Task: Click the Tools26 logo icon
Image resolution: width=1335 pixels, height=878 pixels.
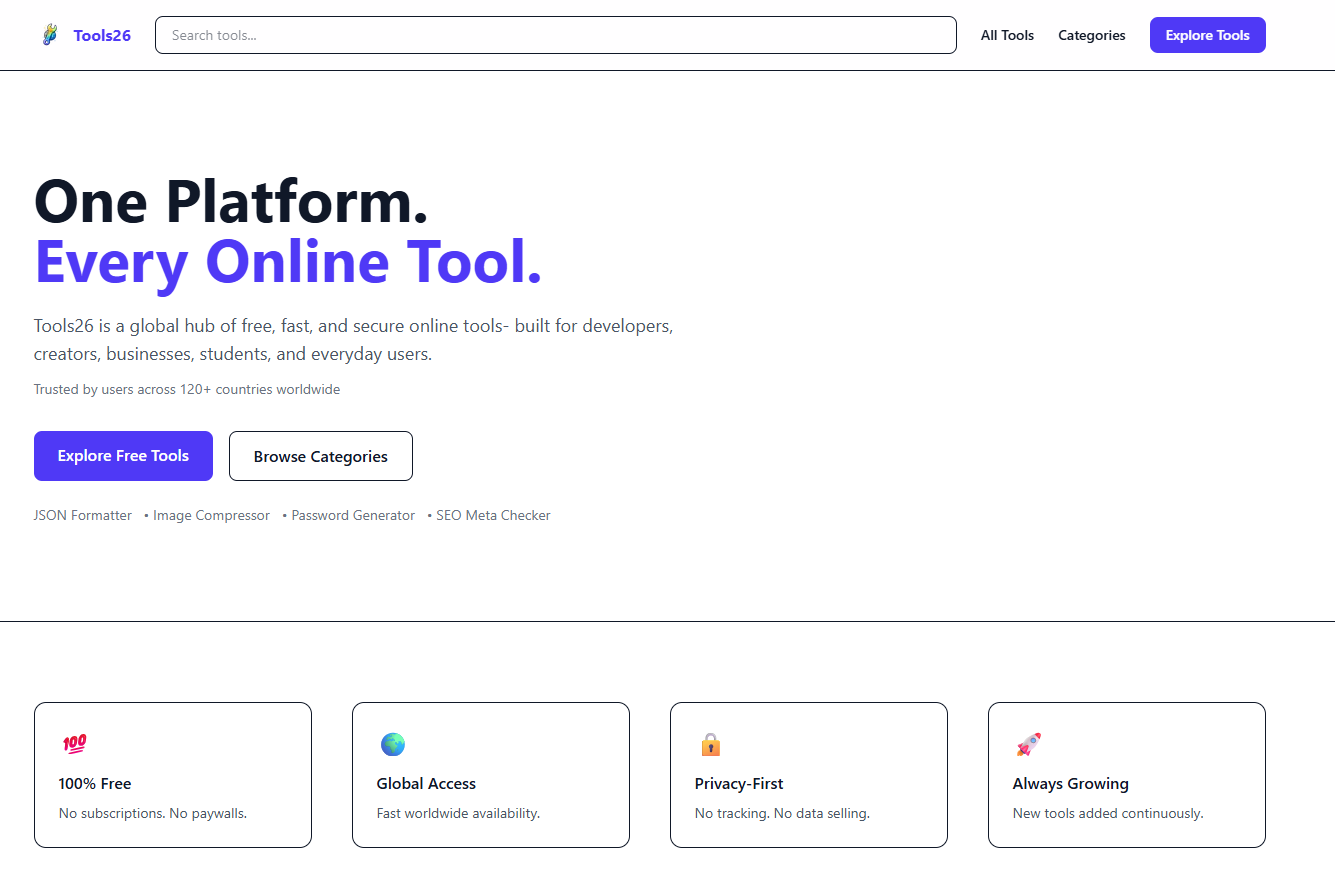Action: click(x=49, y=35)
